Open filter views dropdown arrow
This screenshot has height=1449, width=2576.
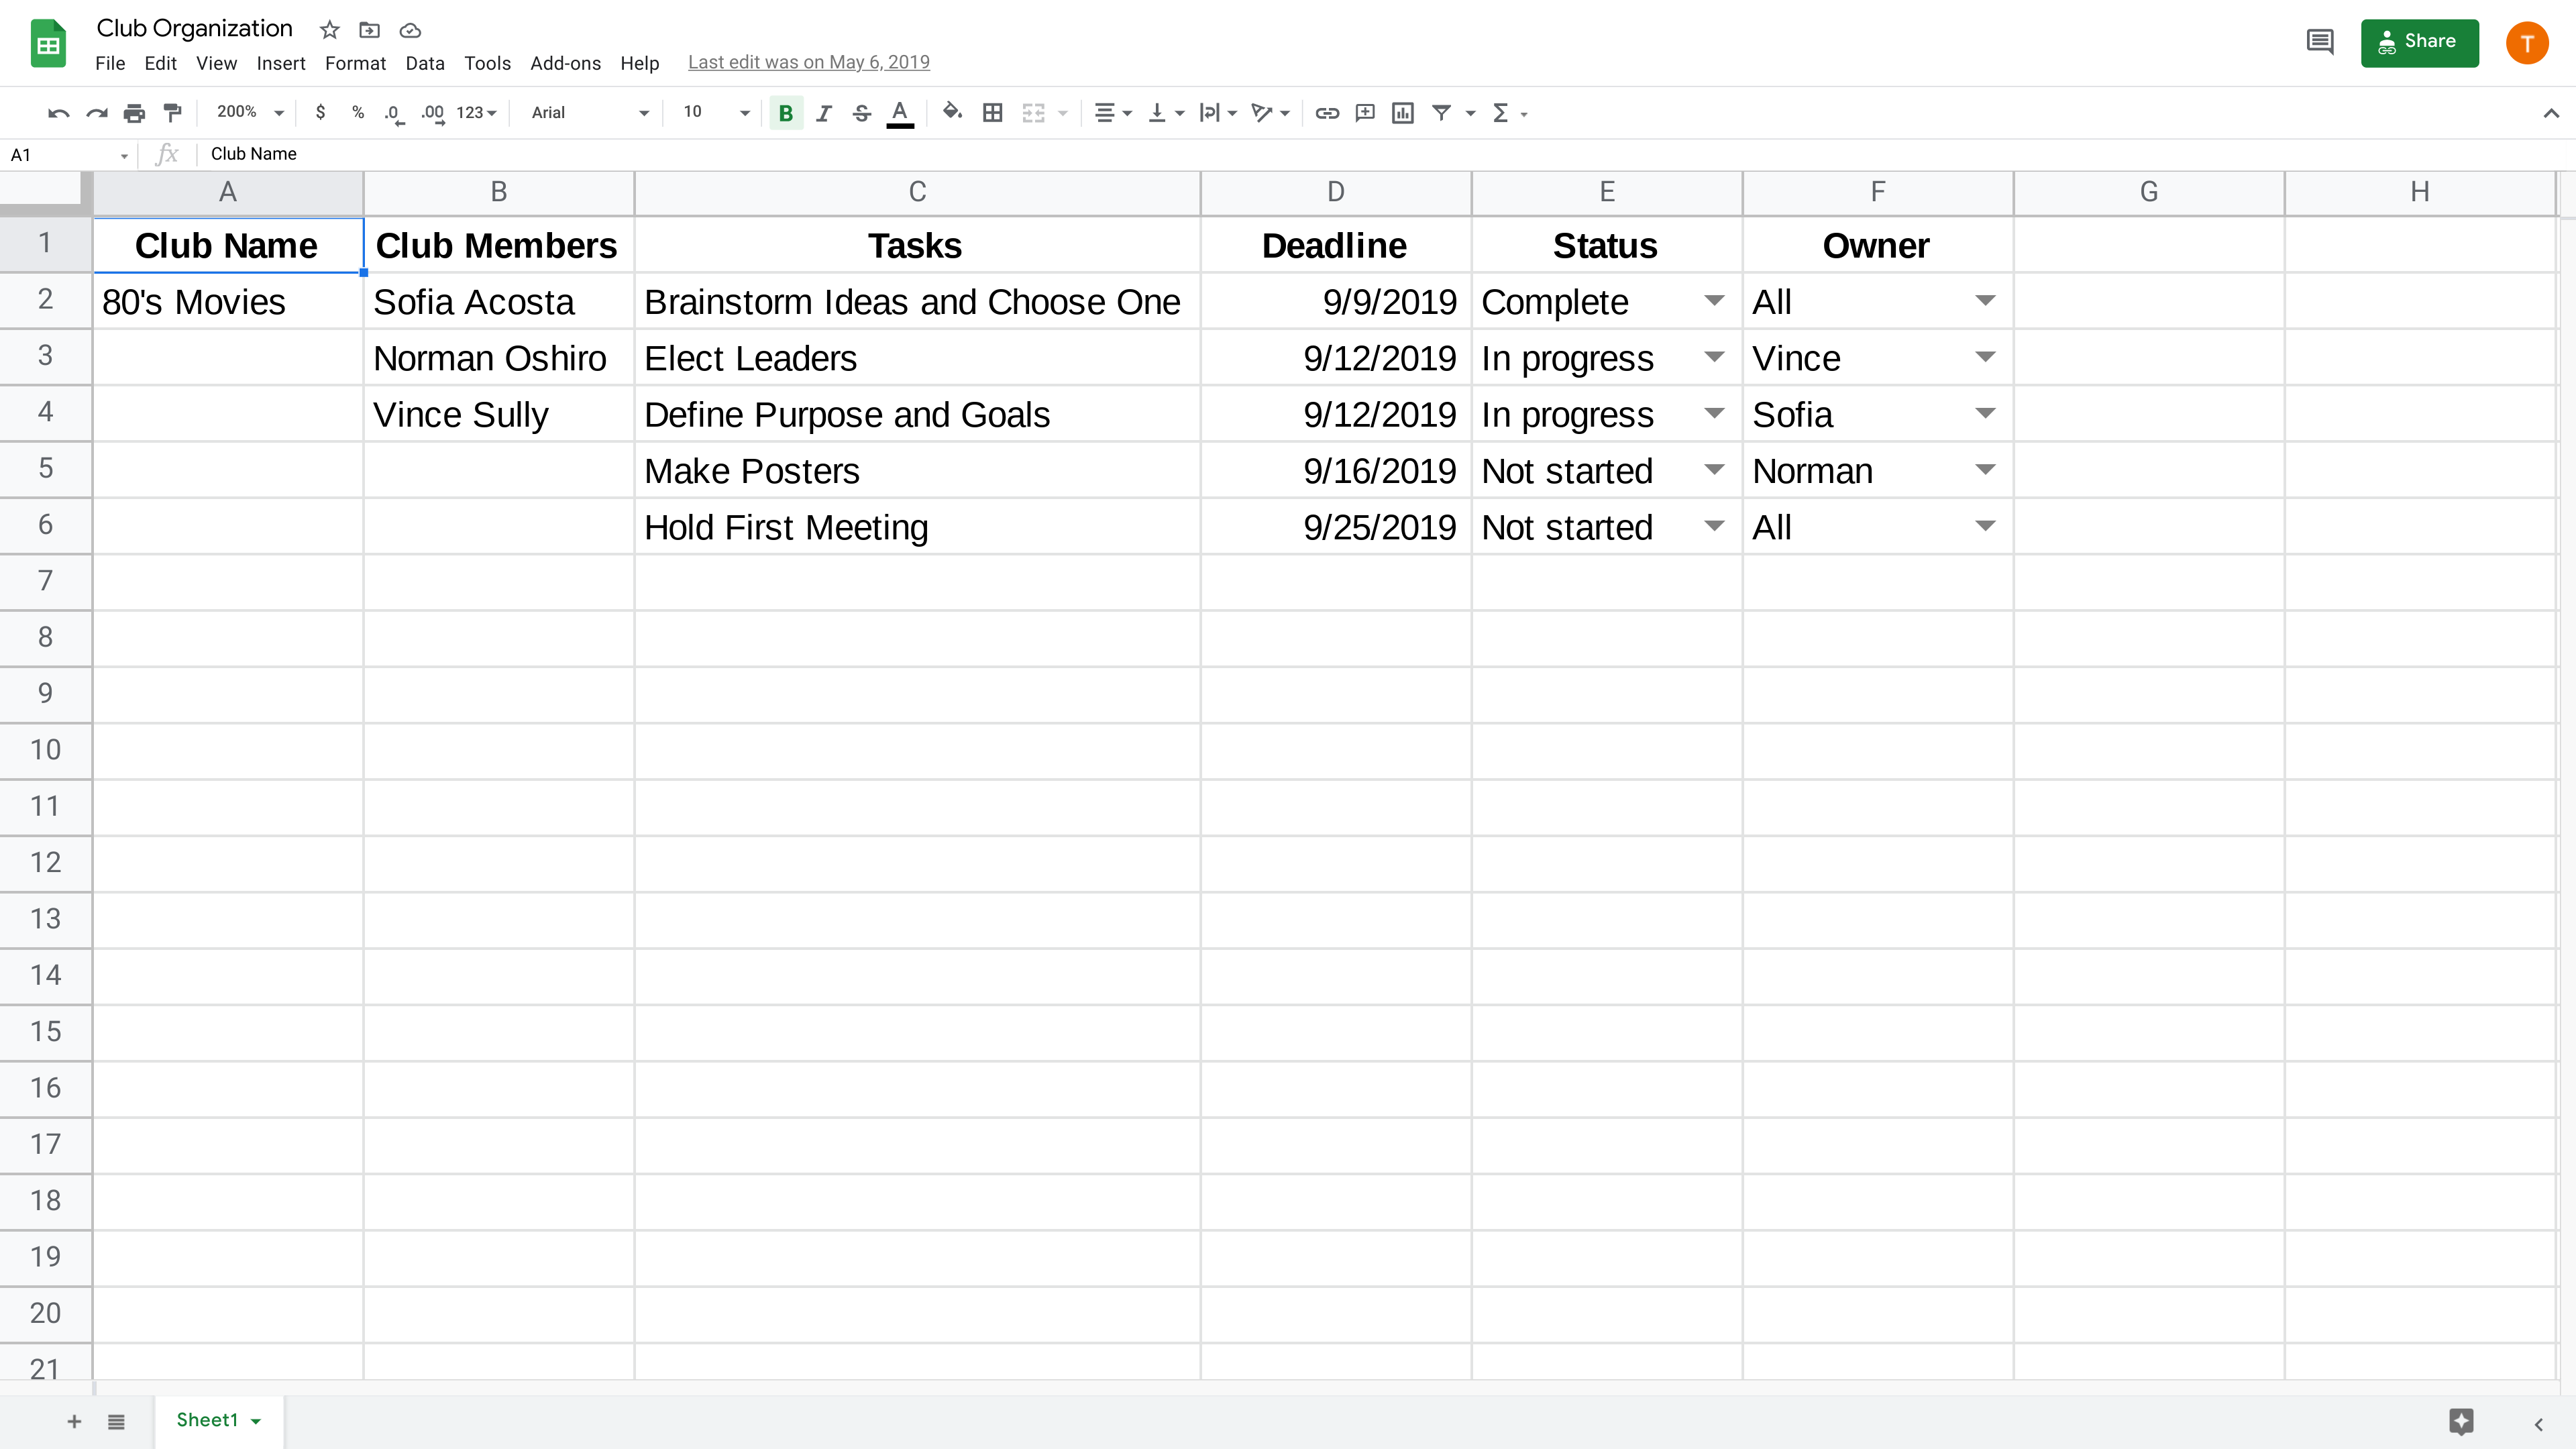click(1471, 113)
